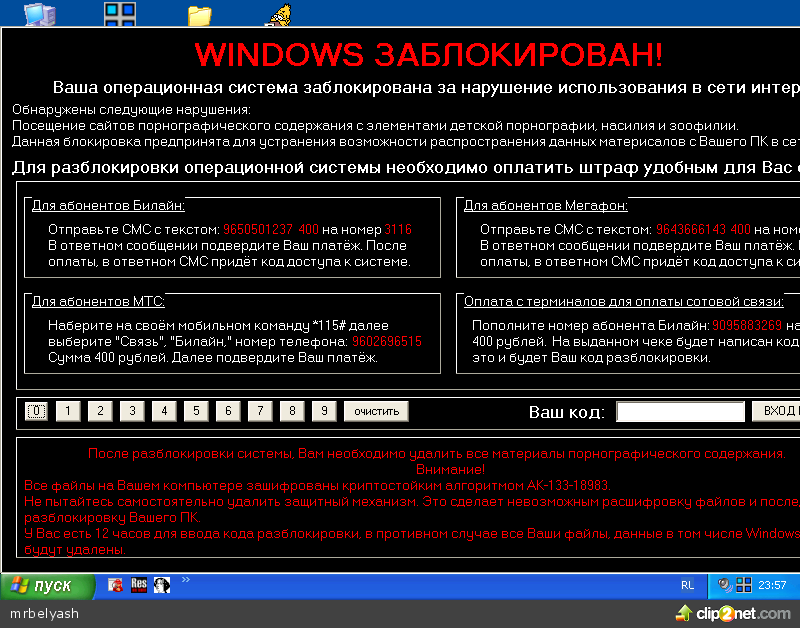The height and width of the screenshot is (628, 800).
Task: Click the speaker volume tray icon
Action: pyautogui.click(x=724, y=585)
